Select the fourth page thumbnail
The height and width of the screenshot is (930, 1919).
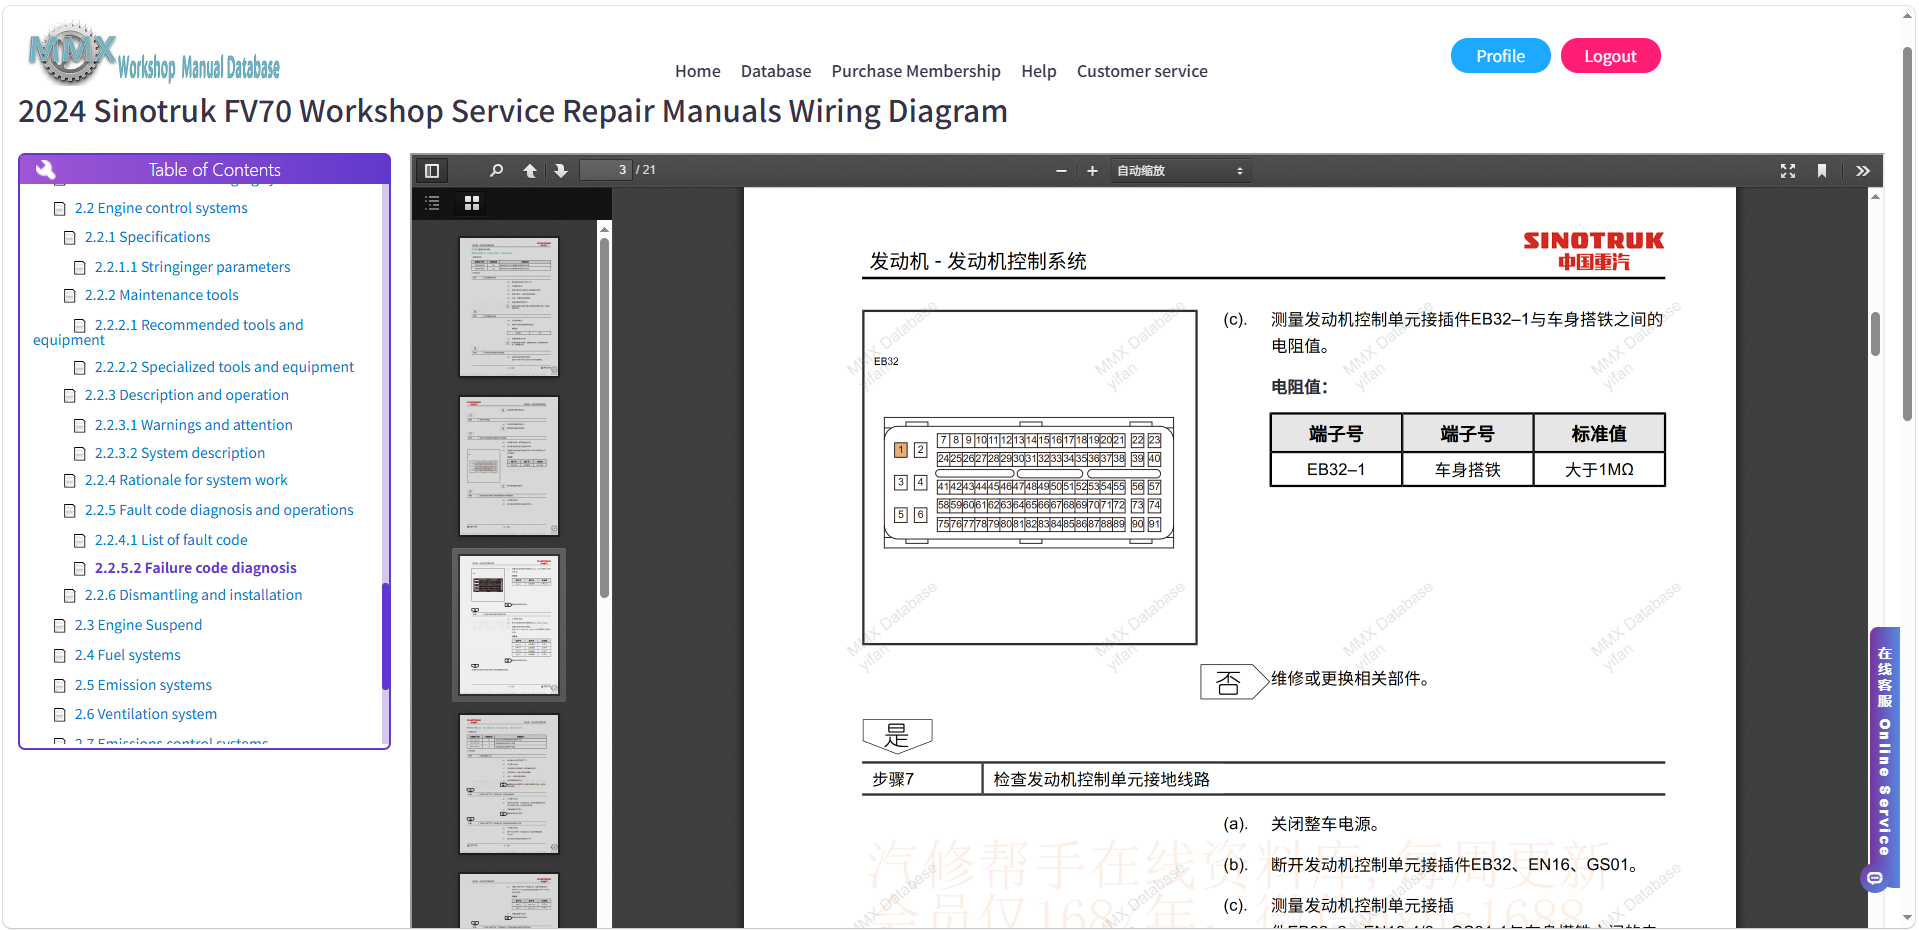(509, 784)
